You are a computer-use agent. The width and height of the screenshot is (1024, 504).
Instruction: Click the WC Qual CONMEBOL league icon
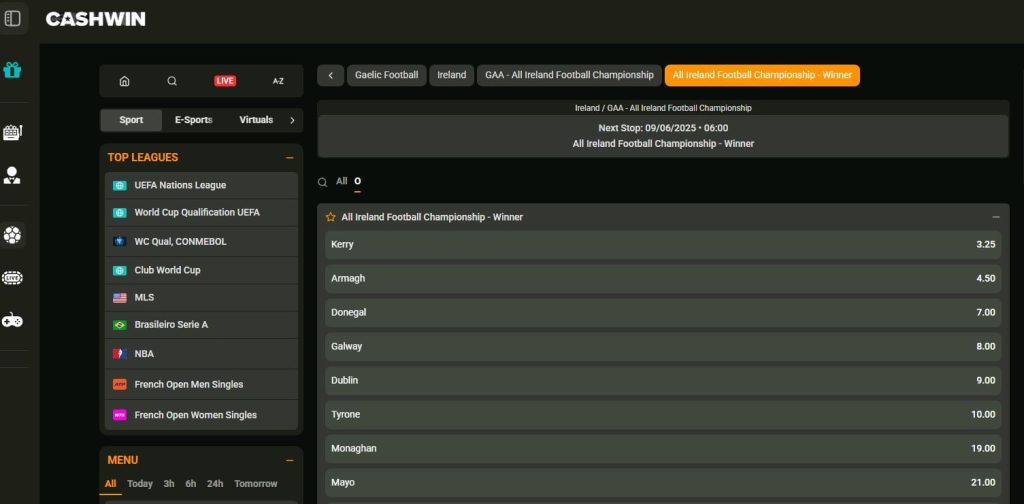(120, 242)
